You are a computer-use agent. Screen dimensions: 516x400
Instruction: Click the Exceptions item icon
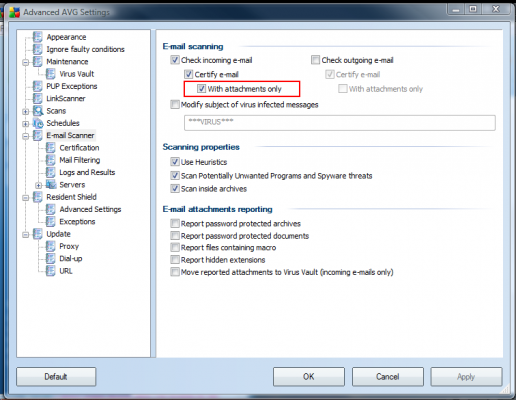[51, 222]
